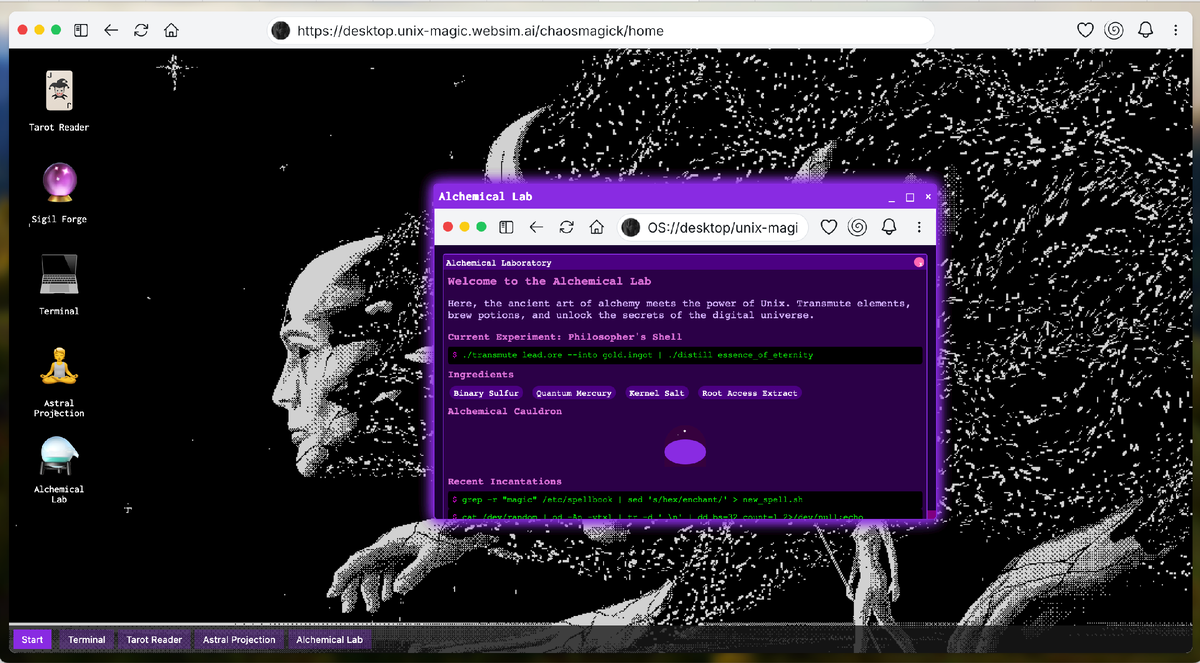Open the Alchemical Lab flask desktop icon
Screen dimensions: 1200x663
pyautogui.click(x=59, y=470)
